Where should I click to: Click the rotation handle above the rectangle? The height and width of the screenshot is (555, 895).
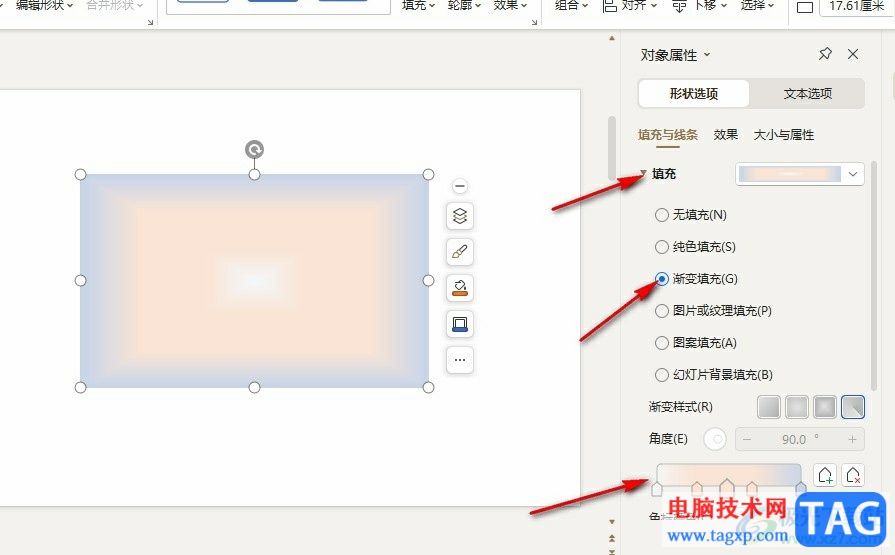click(255, 150)
